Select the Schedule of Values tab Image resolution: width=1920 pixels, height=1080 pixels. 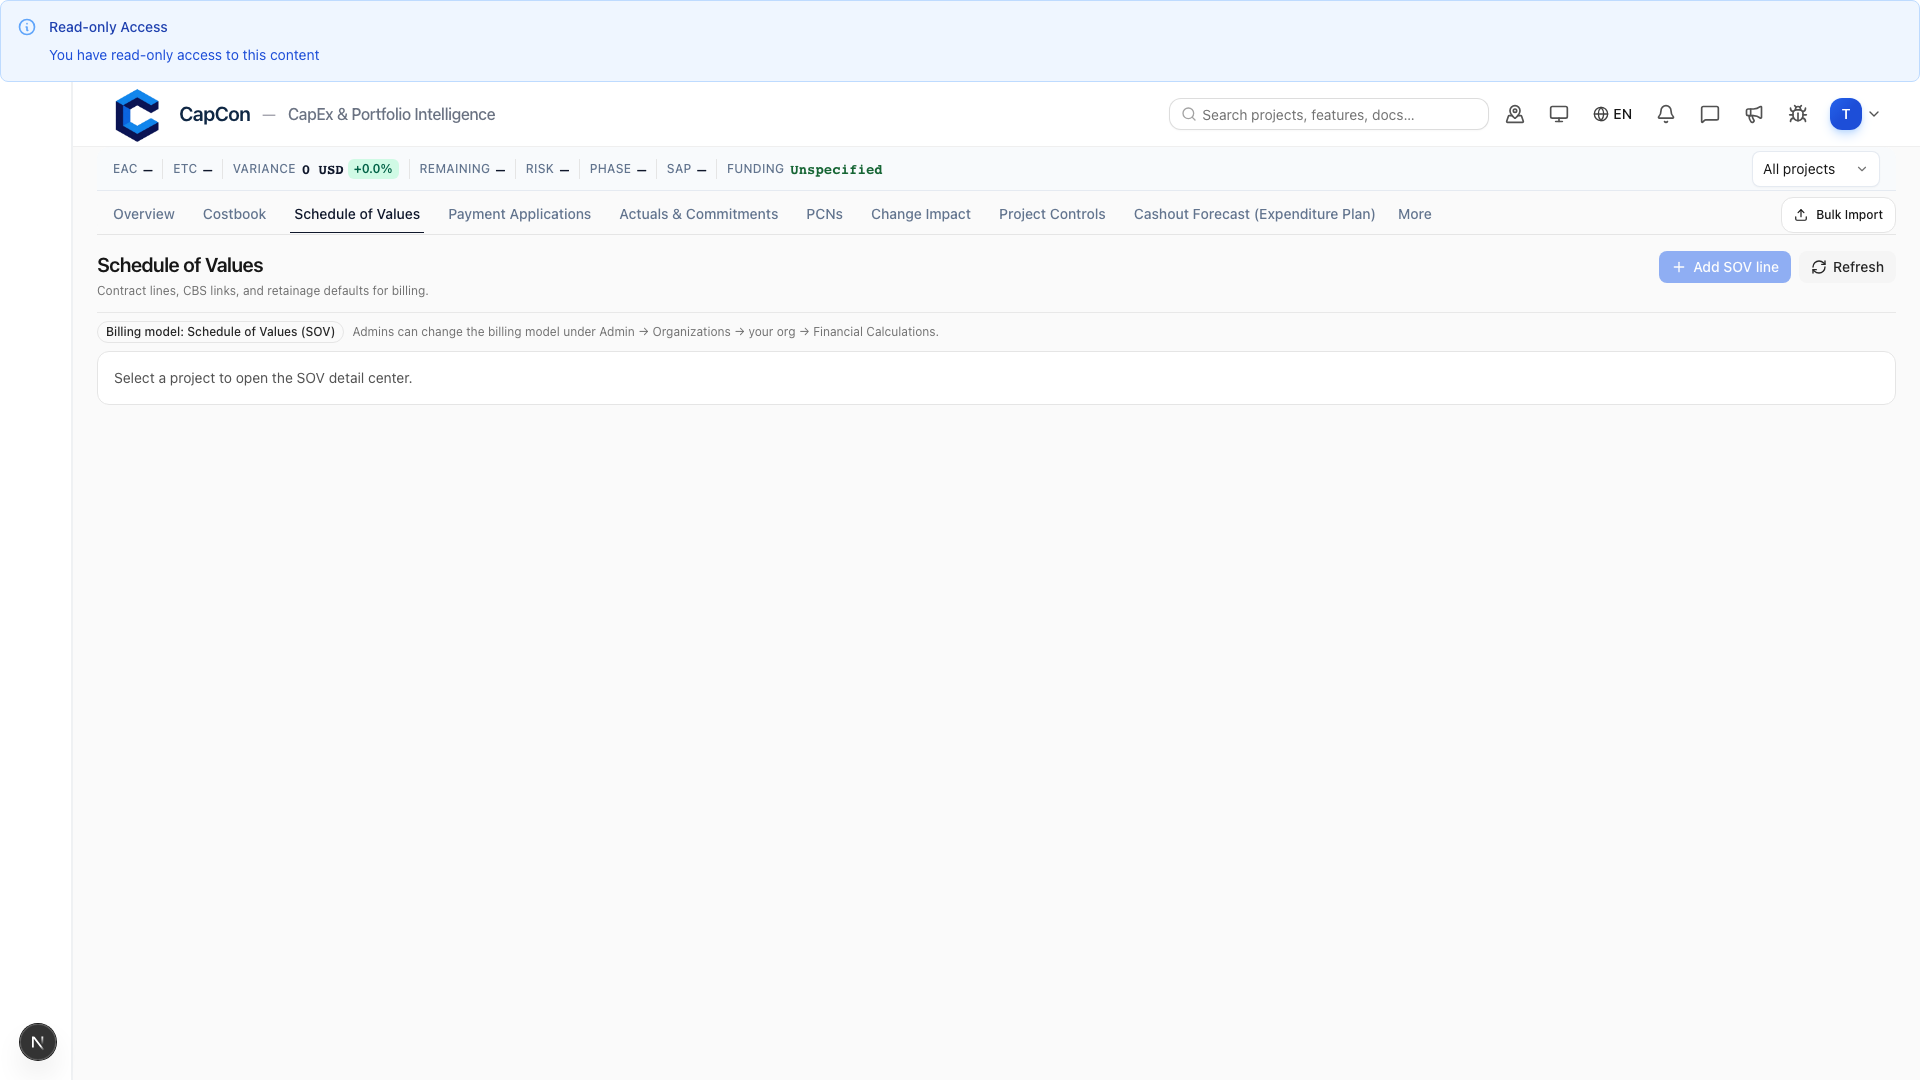[x=357, y=214]
